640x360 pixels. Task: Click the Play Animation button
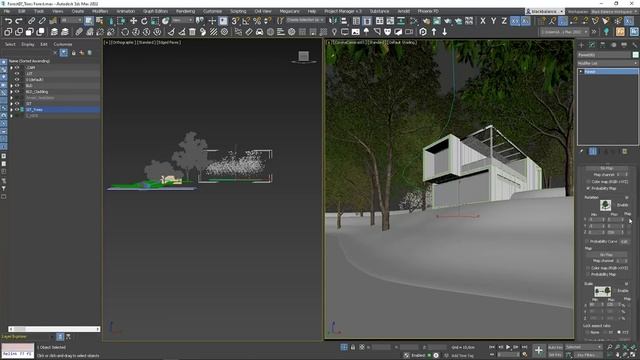pyautogui.click(x=508, y=347)
